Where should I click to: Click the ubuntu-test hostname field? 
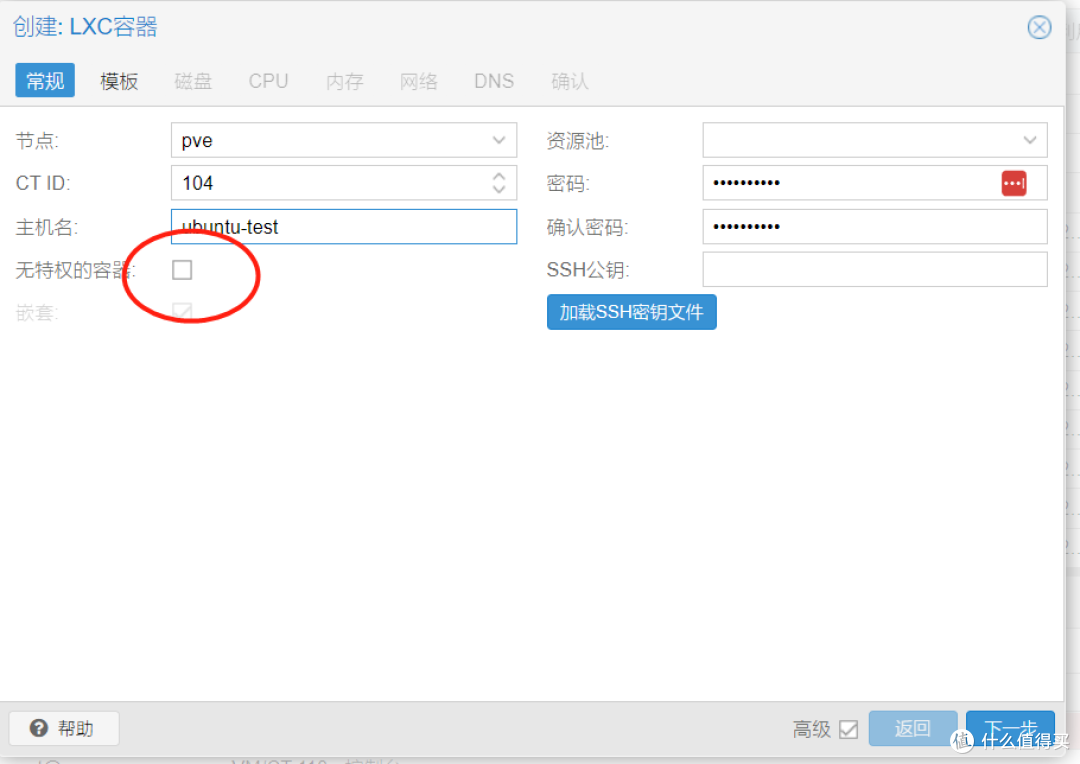tap(343, 227)
